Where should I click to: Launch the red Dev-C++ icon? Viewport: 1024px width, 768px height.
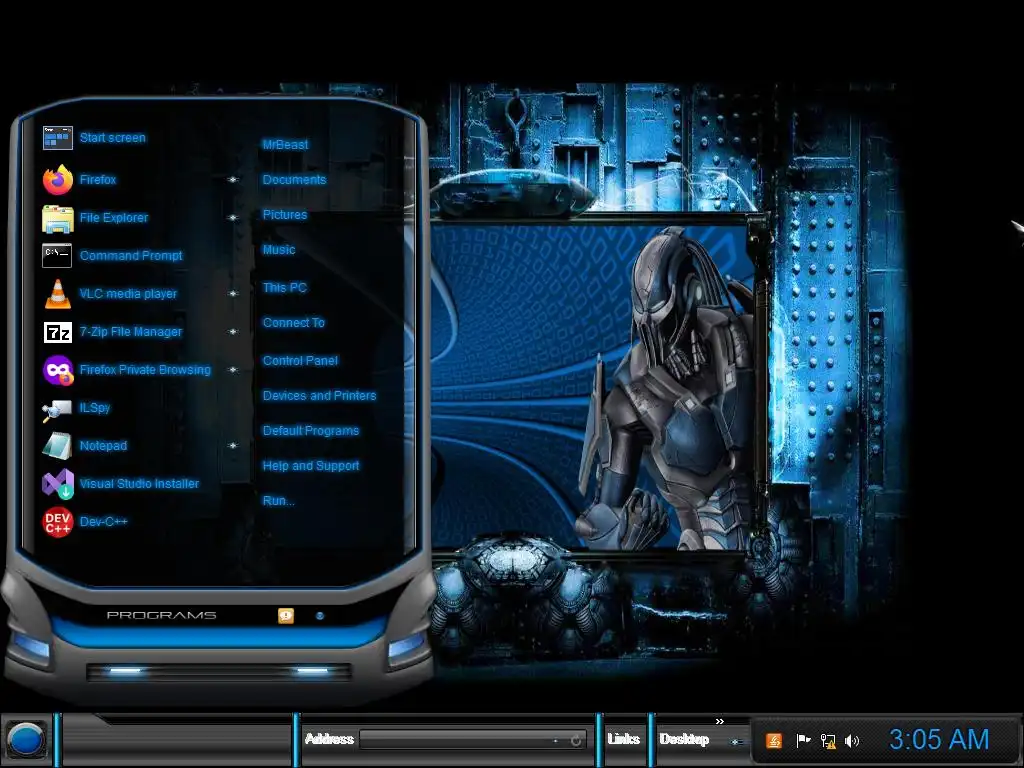[x=57, y=522]
